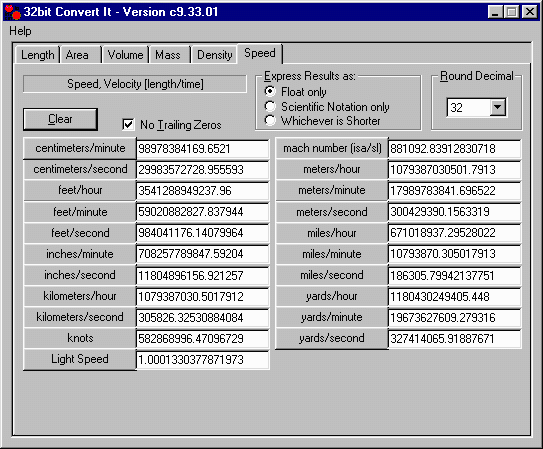Click the Round Decimal value field showing 32
Screen dimensions: 543x449
click(468, 107)
